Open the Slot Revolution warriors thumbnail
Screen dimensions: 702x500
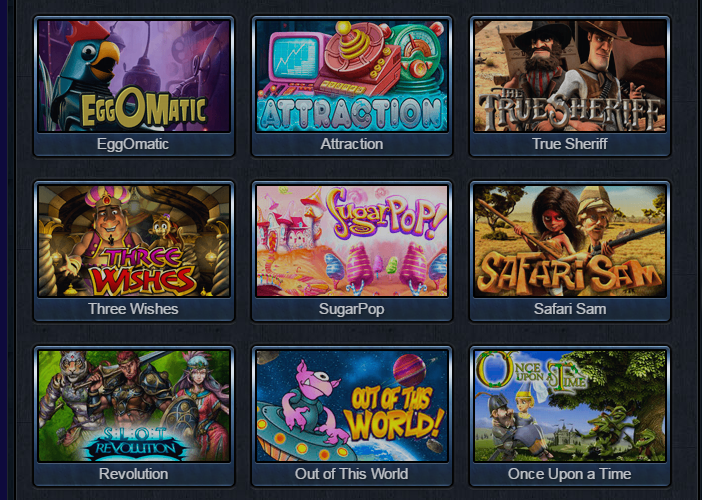pos(134,406)
